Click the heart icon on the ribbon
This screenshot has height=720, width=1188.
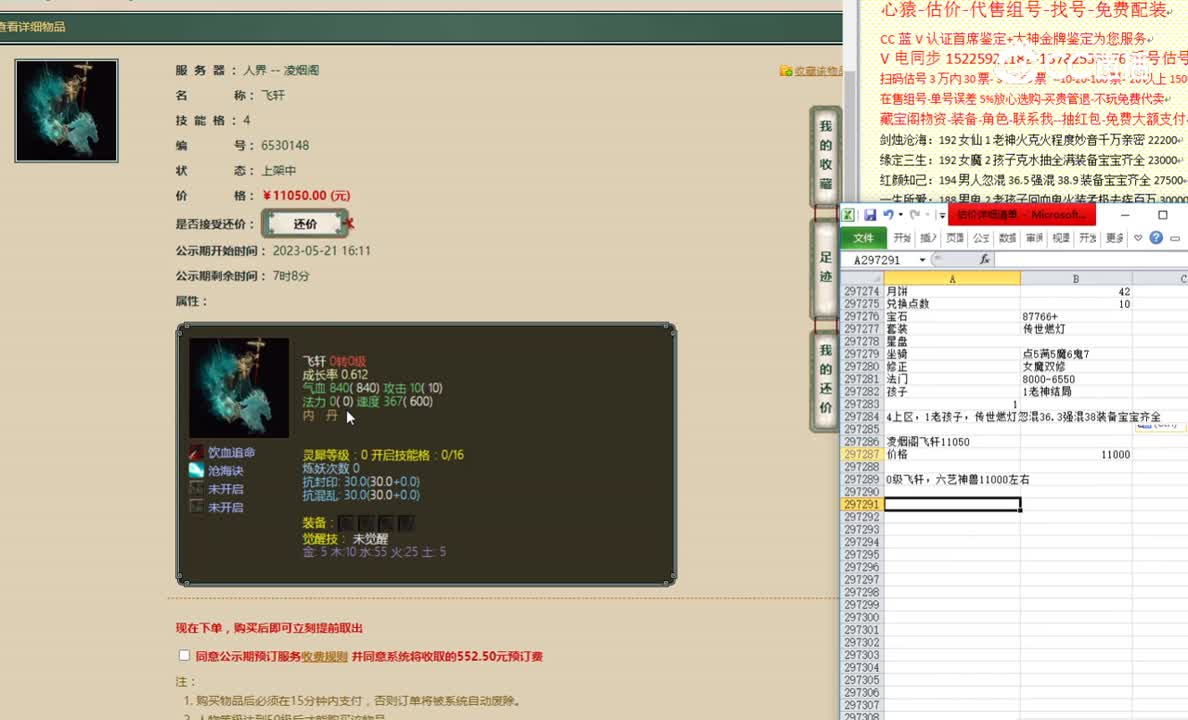tap(1139, 238)
